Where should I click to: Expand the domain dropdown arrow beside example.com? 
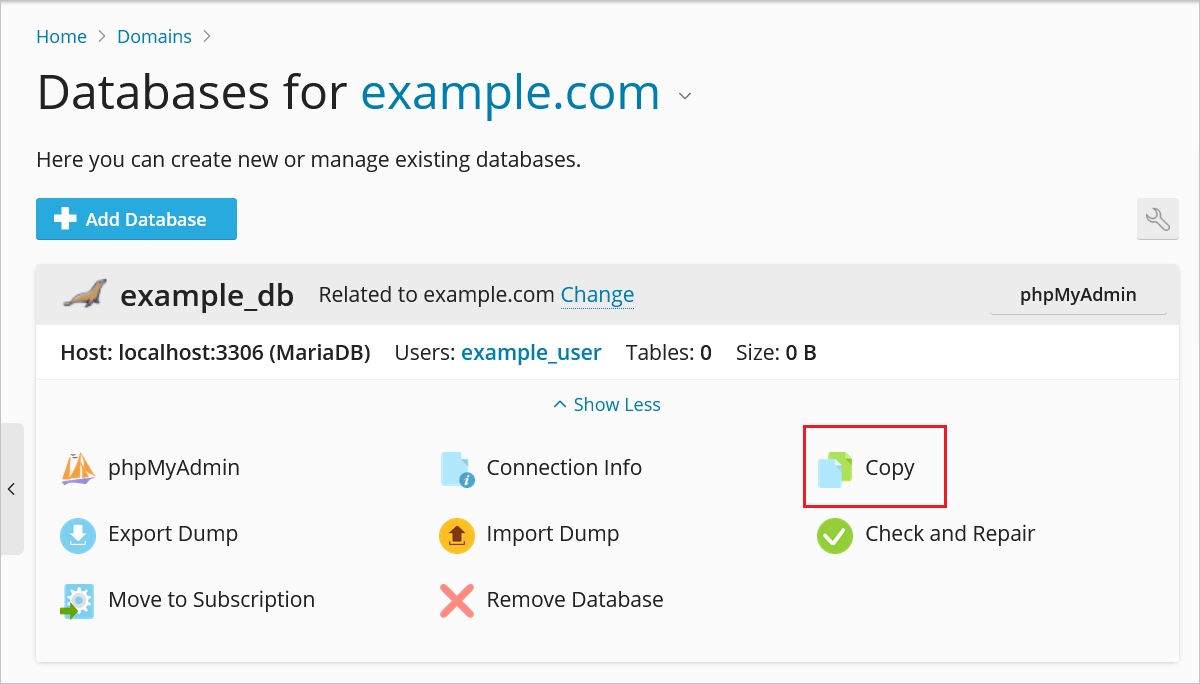685,97
